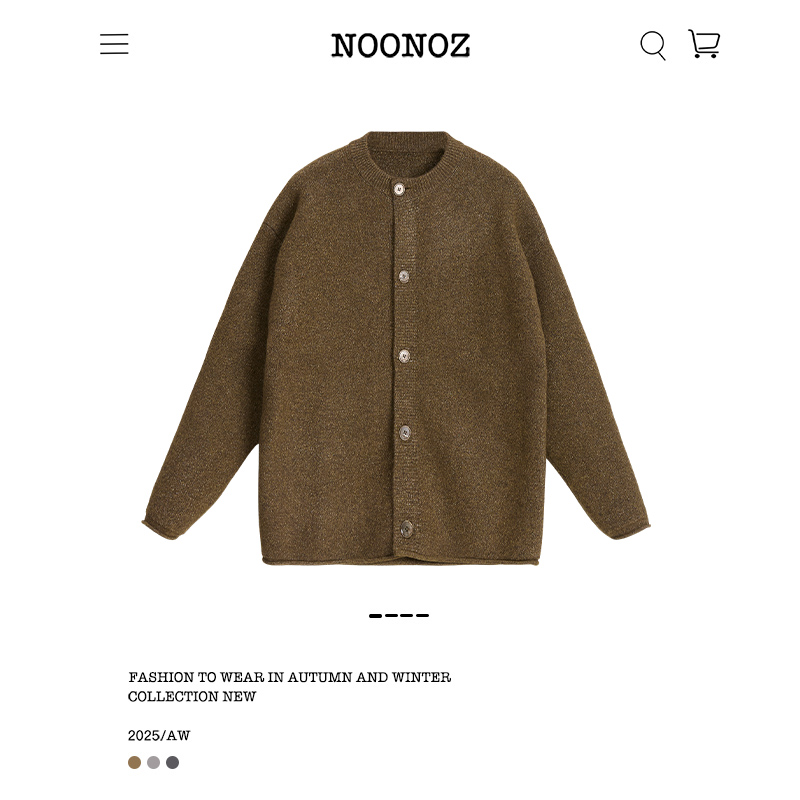Click the cardigan's bottom hem button
The width and height of the screenshot is (800, 800).
tap(407, 529)
